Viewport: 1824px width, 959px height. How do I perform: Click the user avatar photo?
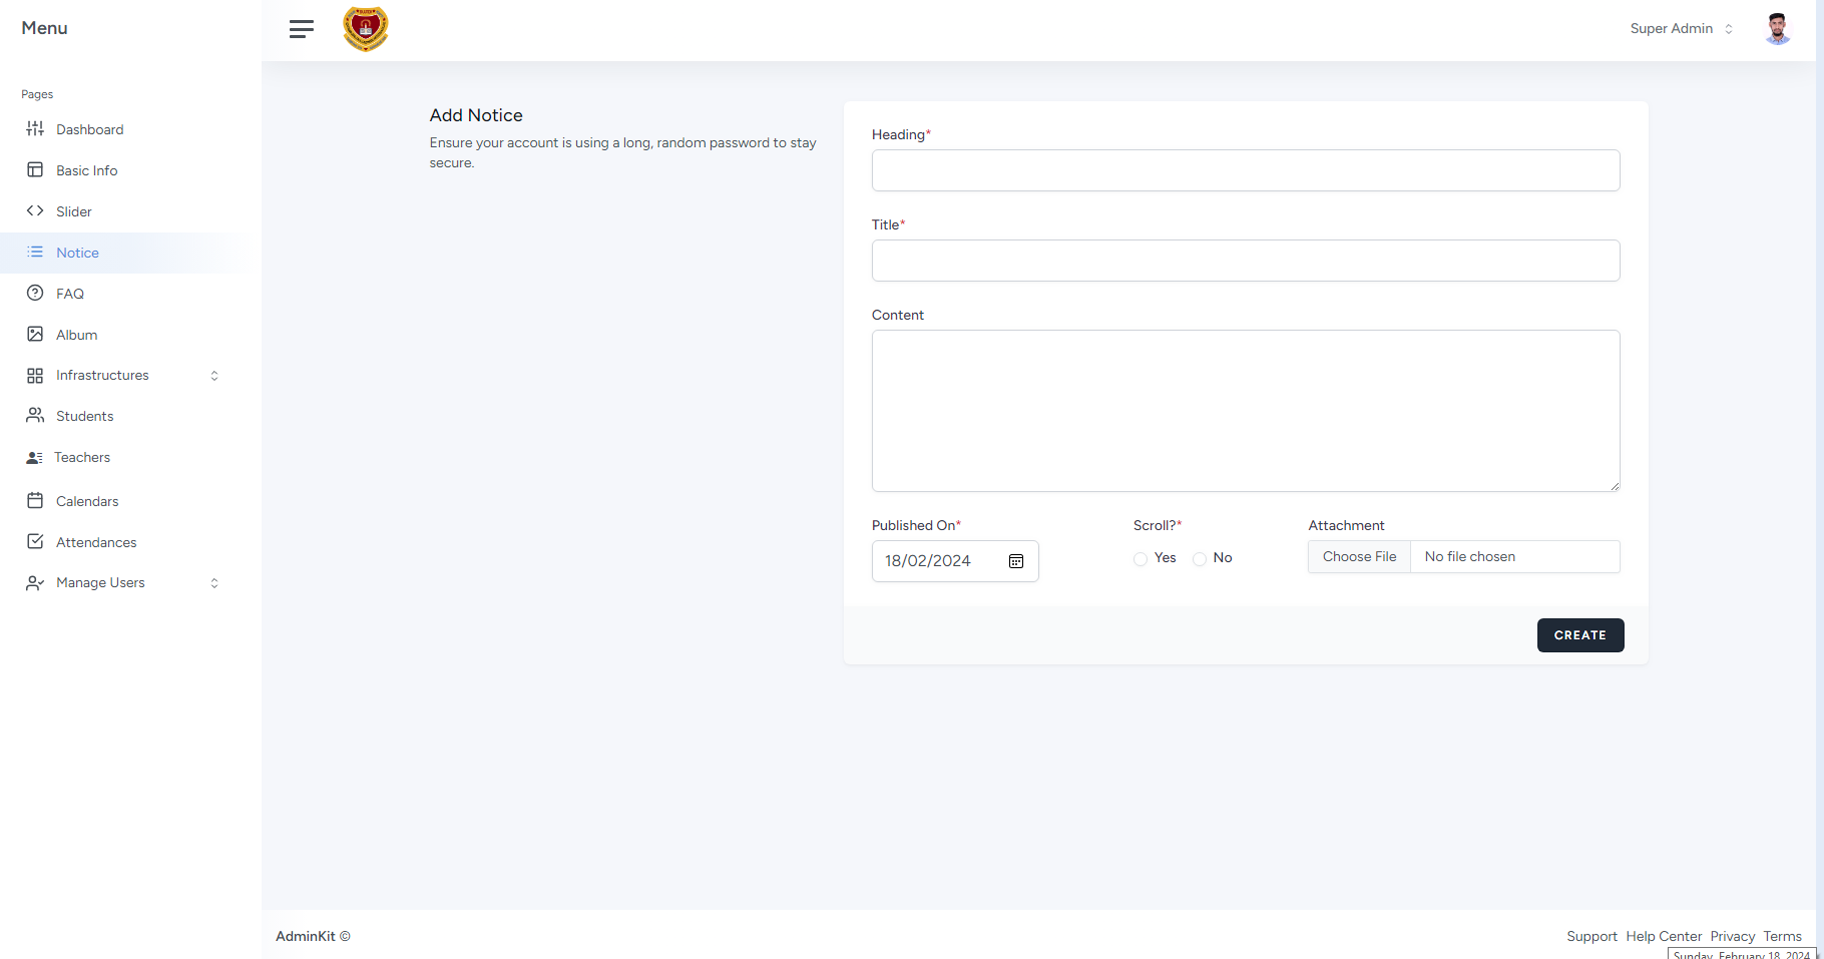coord(1777,29)
